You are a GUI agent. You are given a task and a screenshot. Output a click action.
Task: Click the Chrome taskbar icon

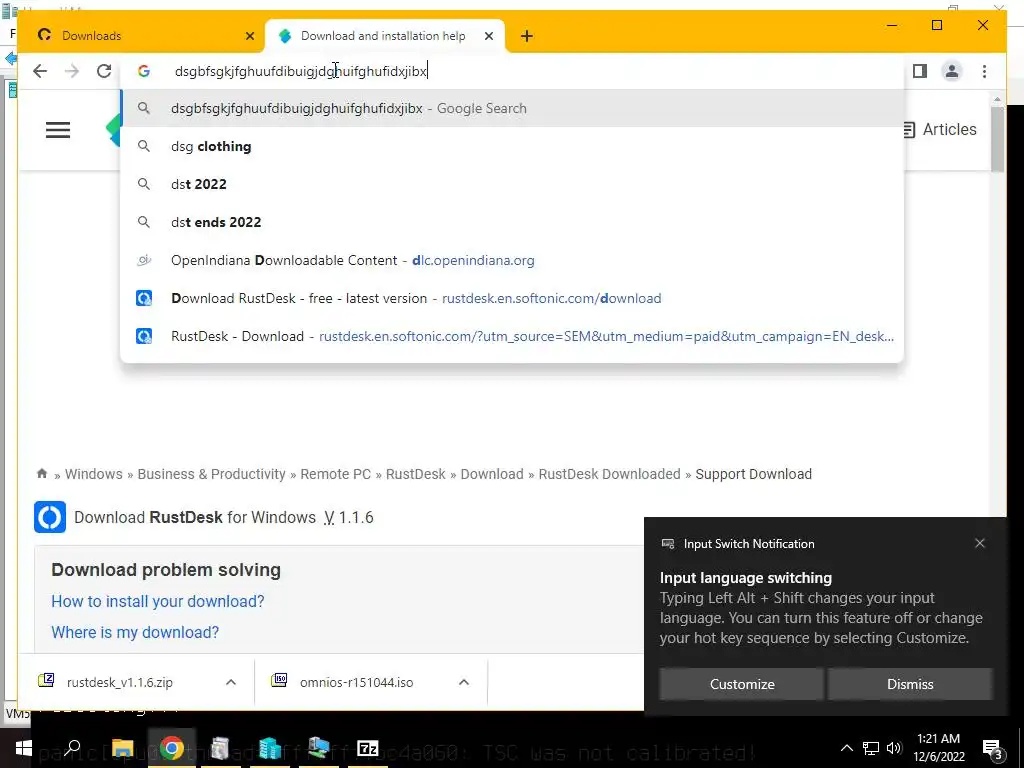[x=171, y=748]
